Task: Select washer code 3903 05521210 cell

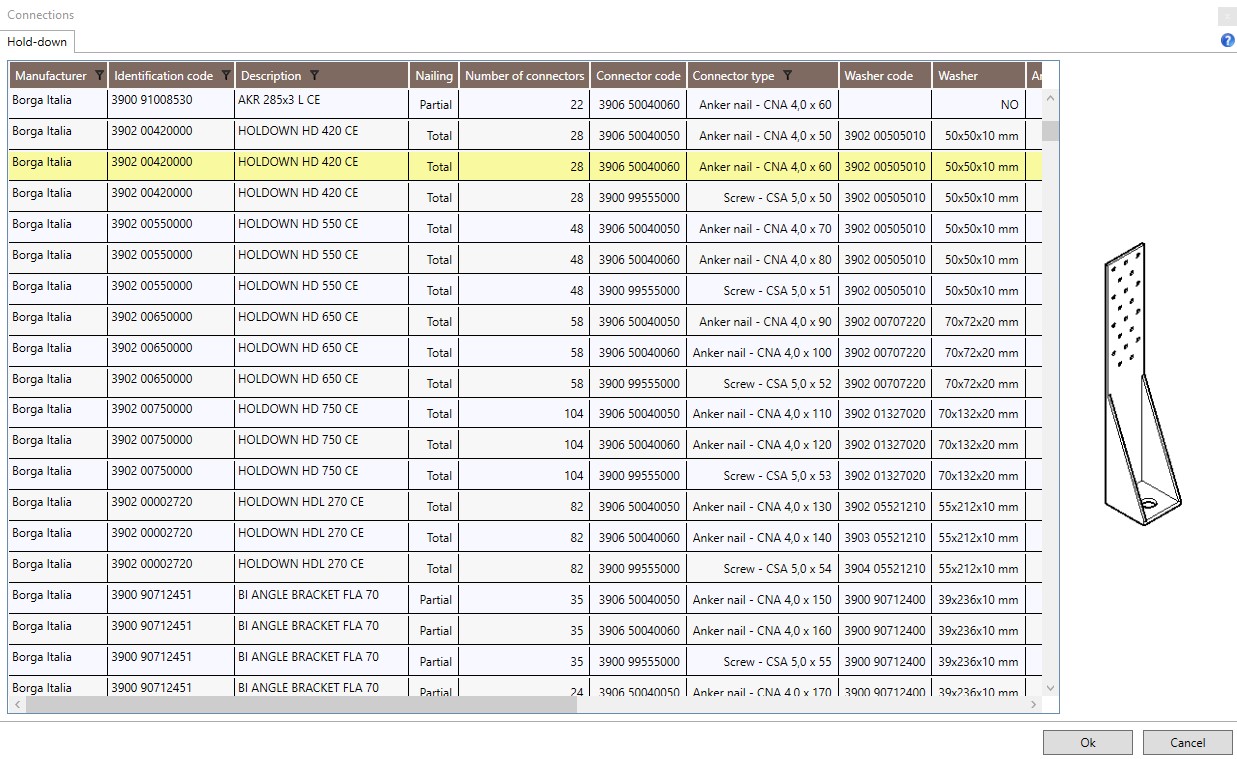Action: 885,537
